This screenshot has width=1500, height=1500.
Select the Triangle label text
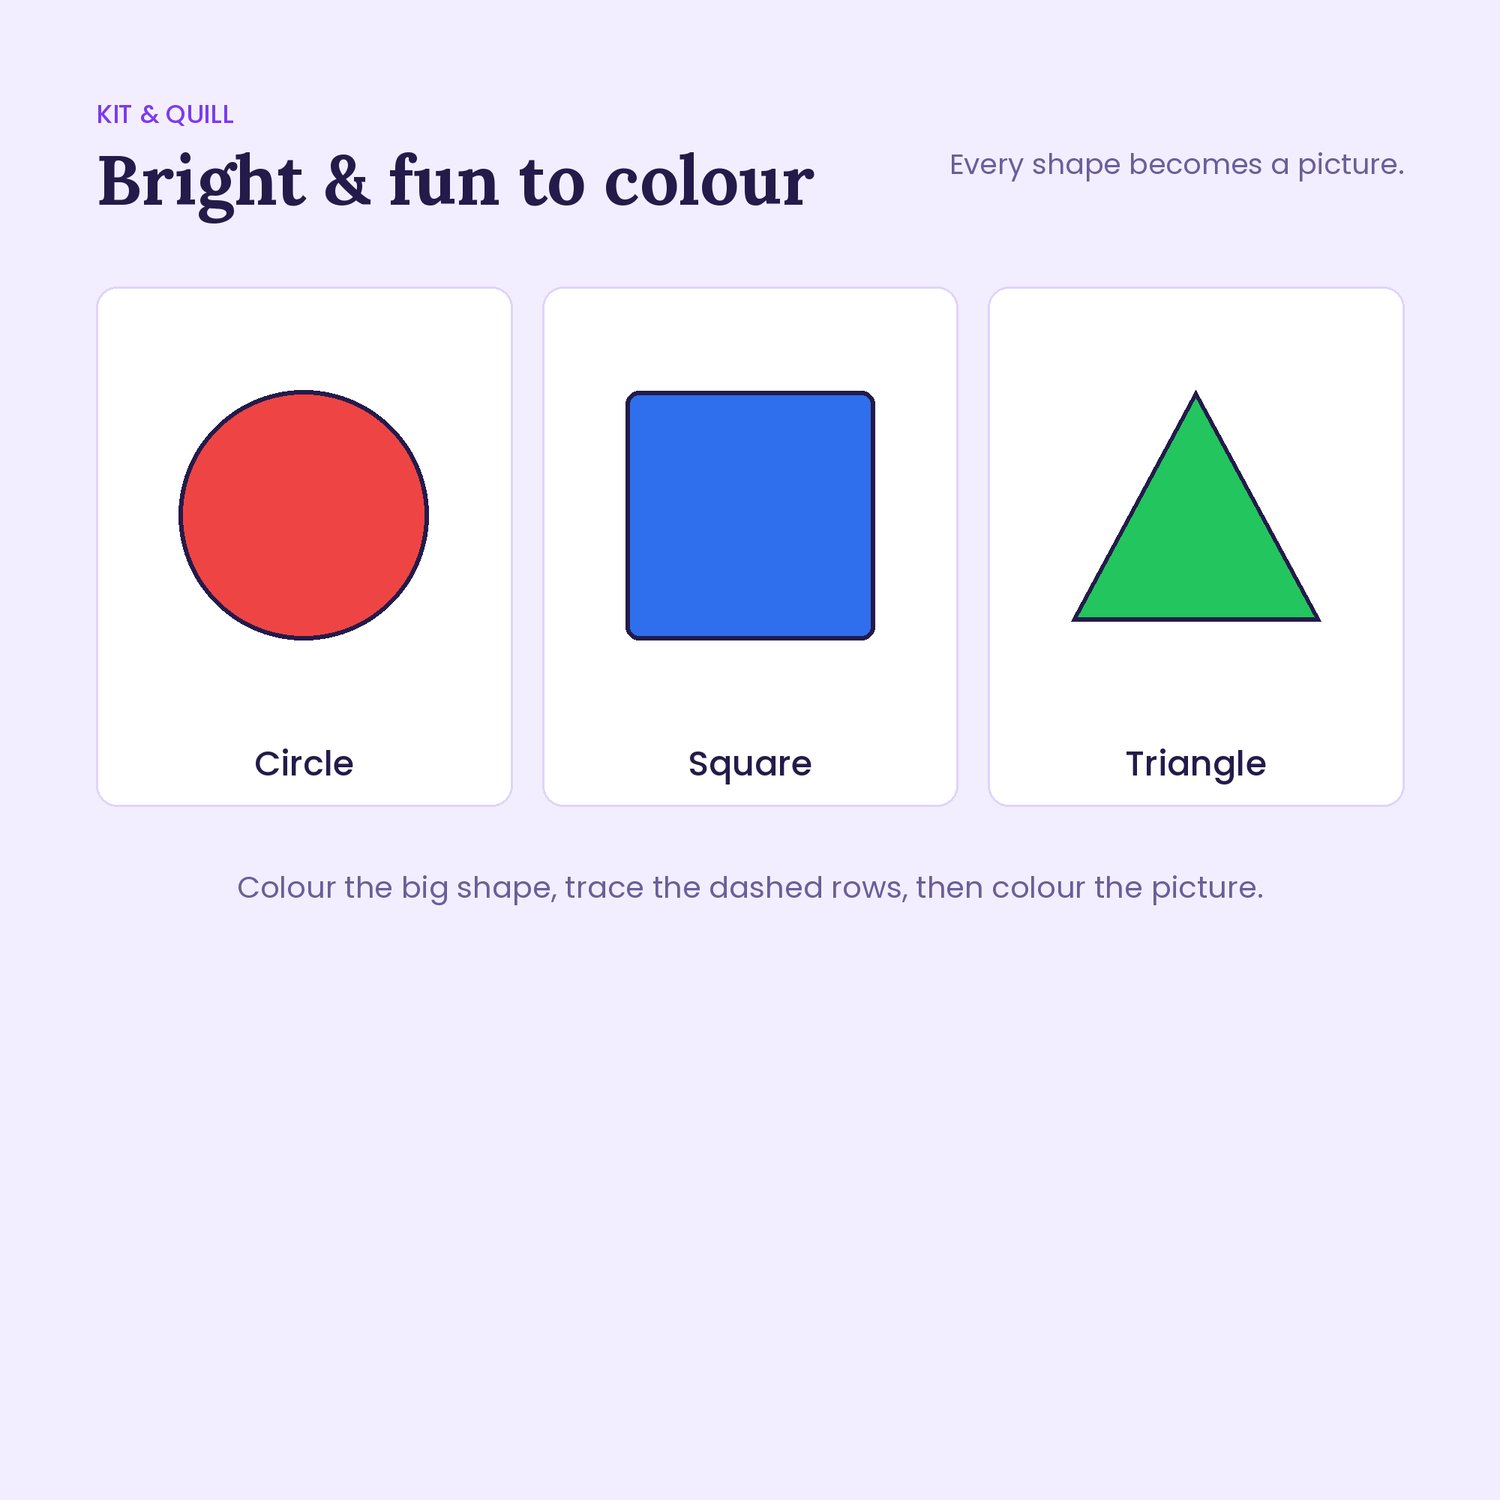pos(1196,765)
